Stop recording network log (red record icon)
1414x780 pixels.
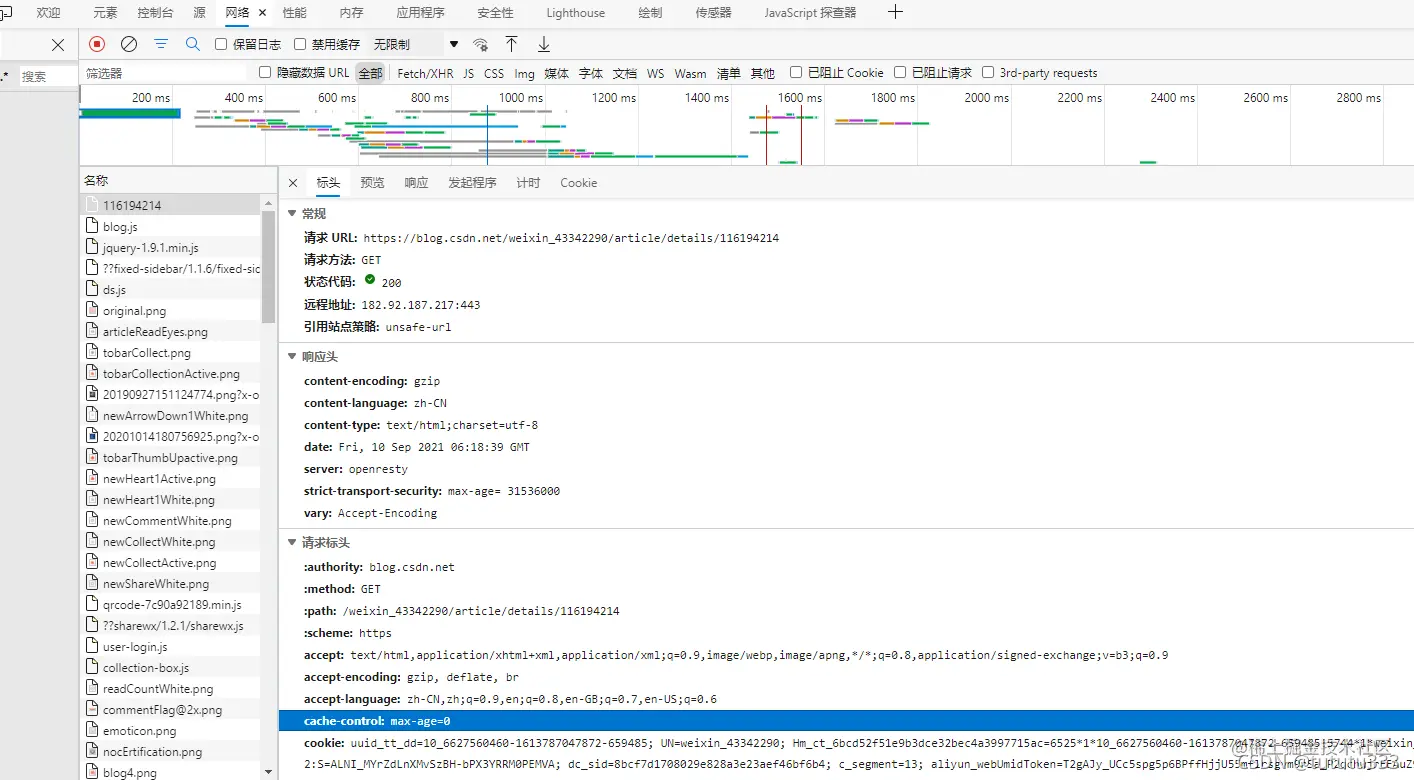(97, 44)
